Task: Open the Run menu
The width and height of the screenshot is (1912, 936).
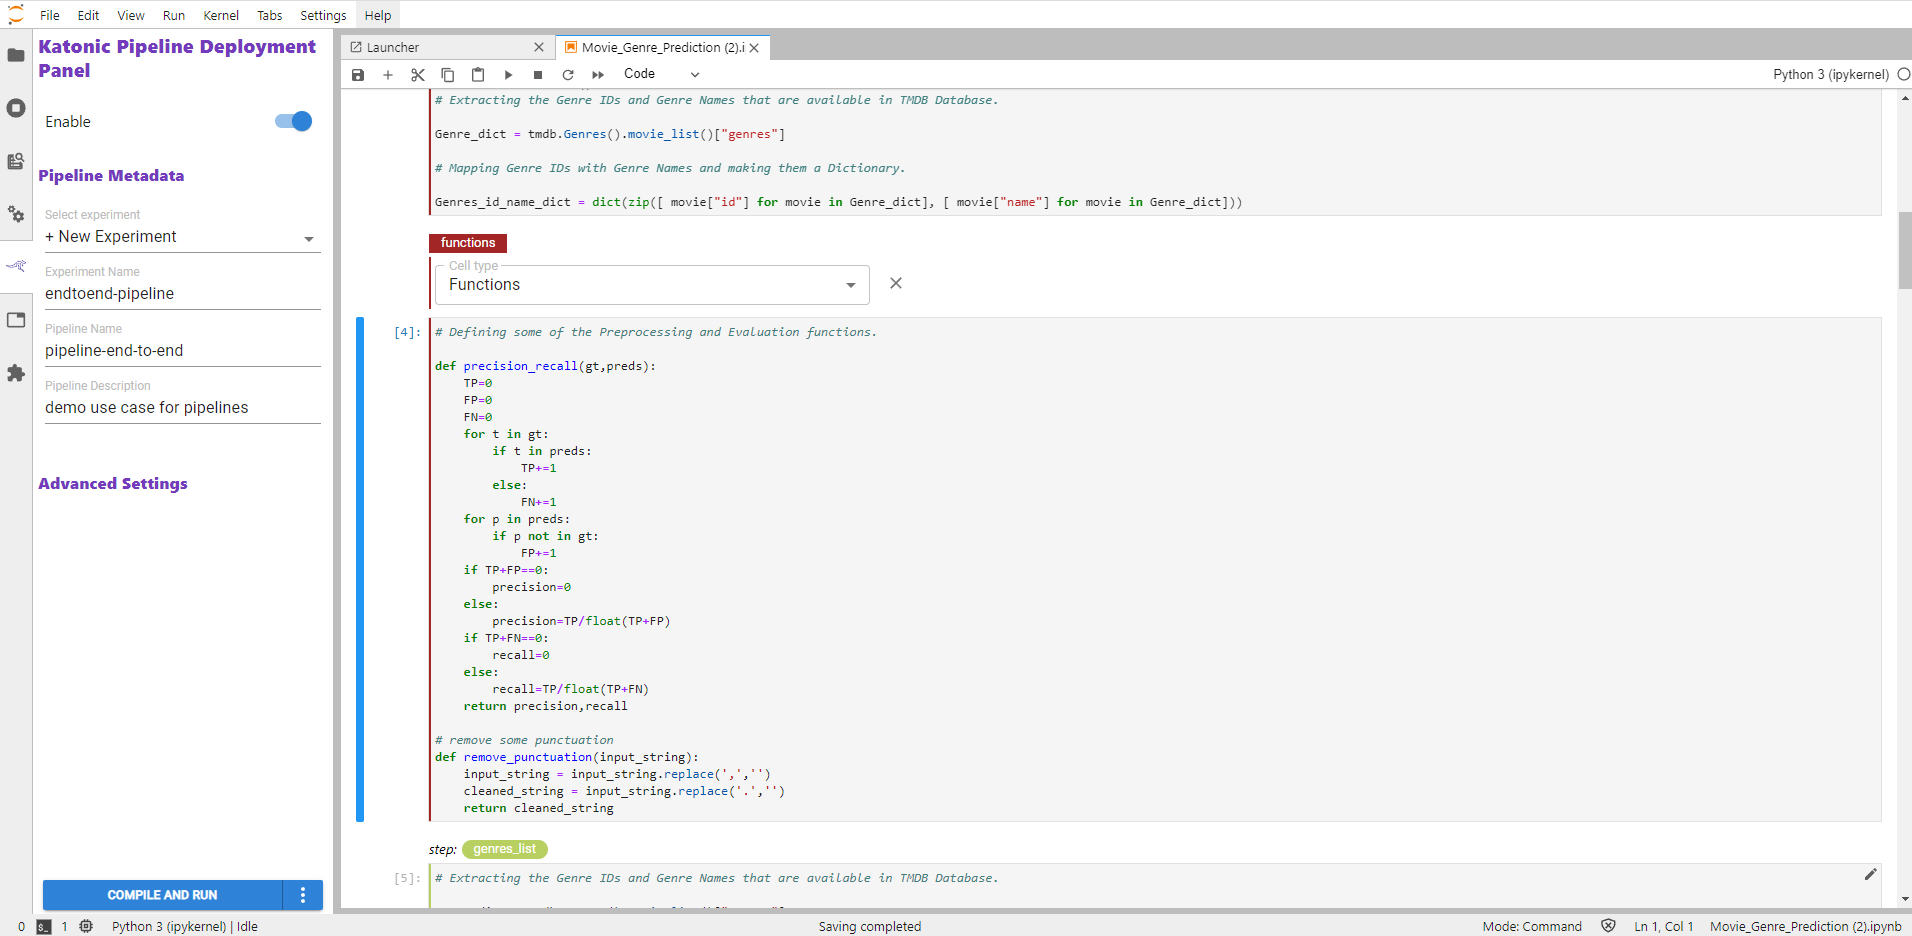Action: (x=174, y=15)
